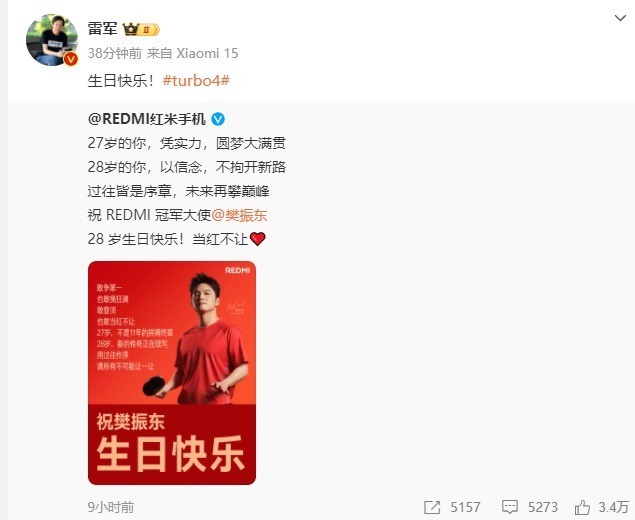Open original post's 9小时前 timestamp

pyautogui.click(x=111, y=507)
